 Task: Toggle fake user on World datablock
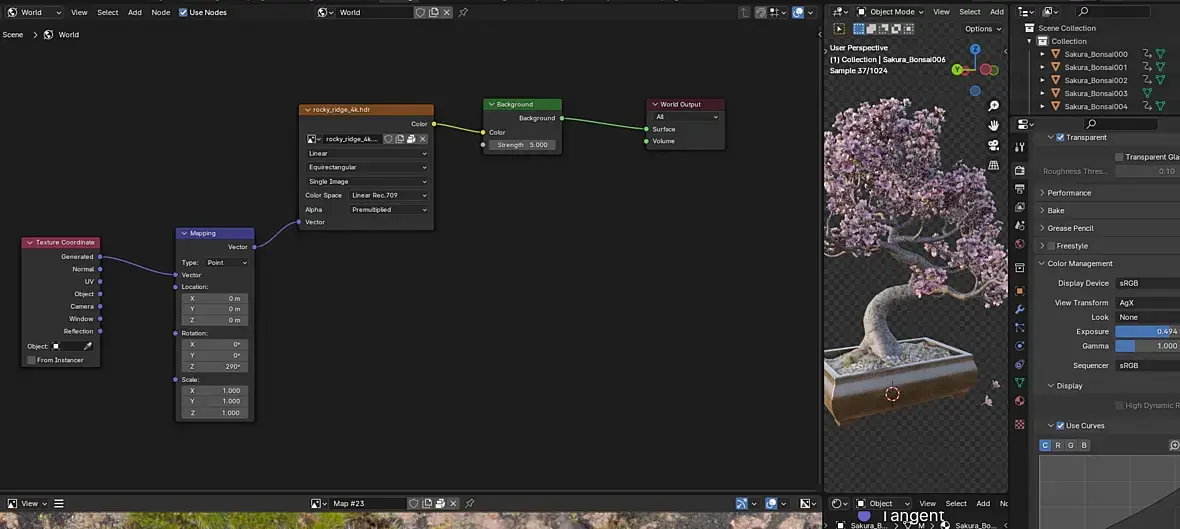click(420, 12)
